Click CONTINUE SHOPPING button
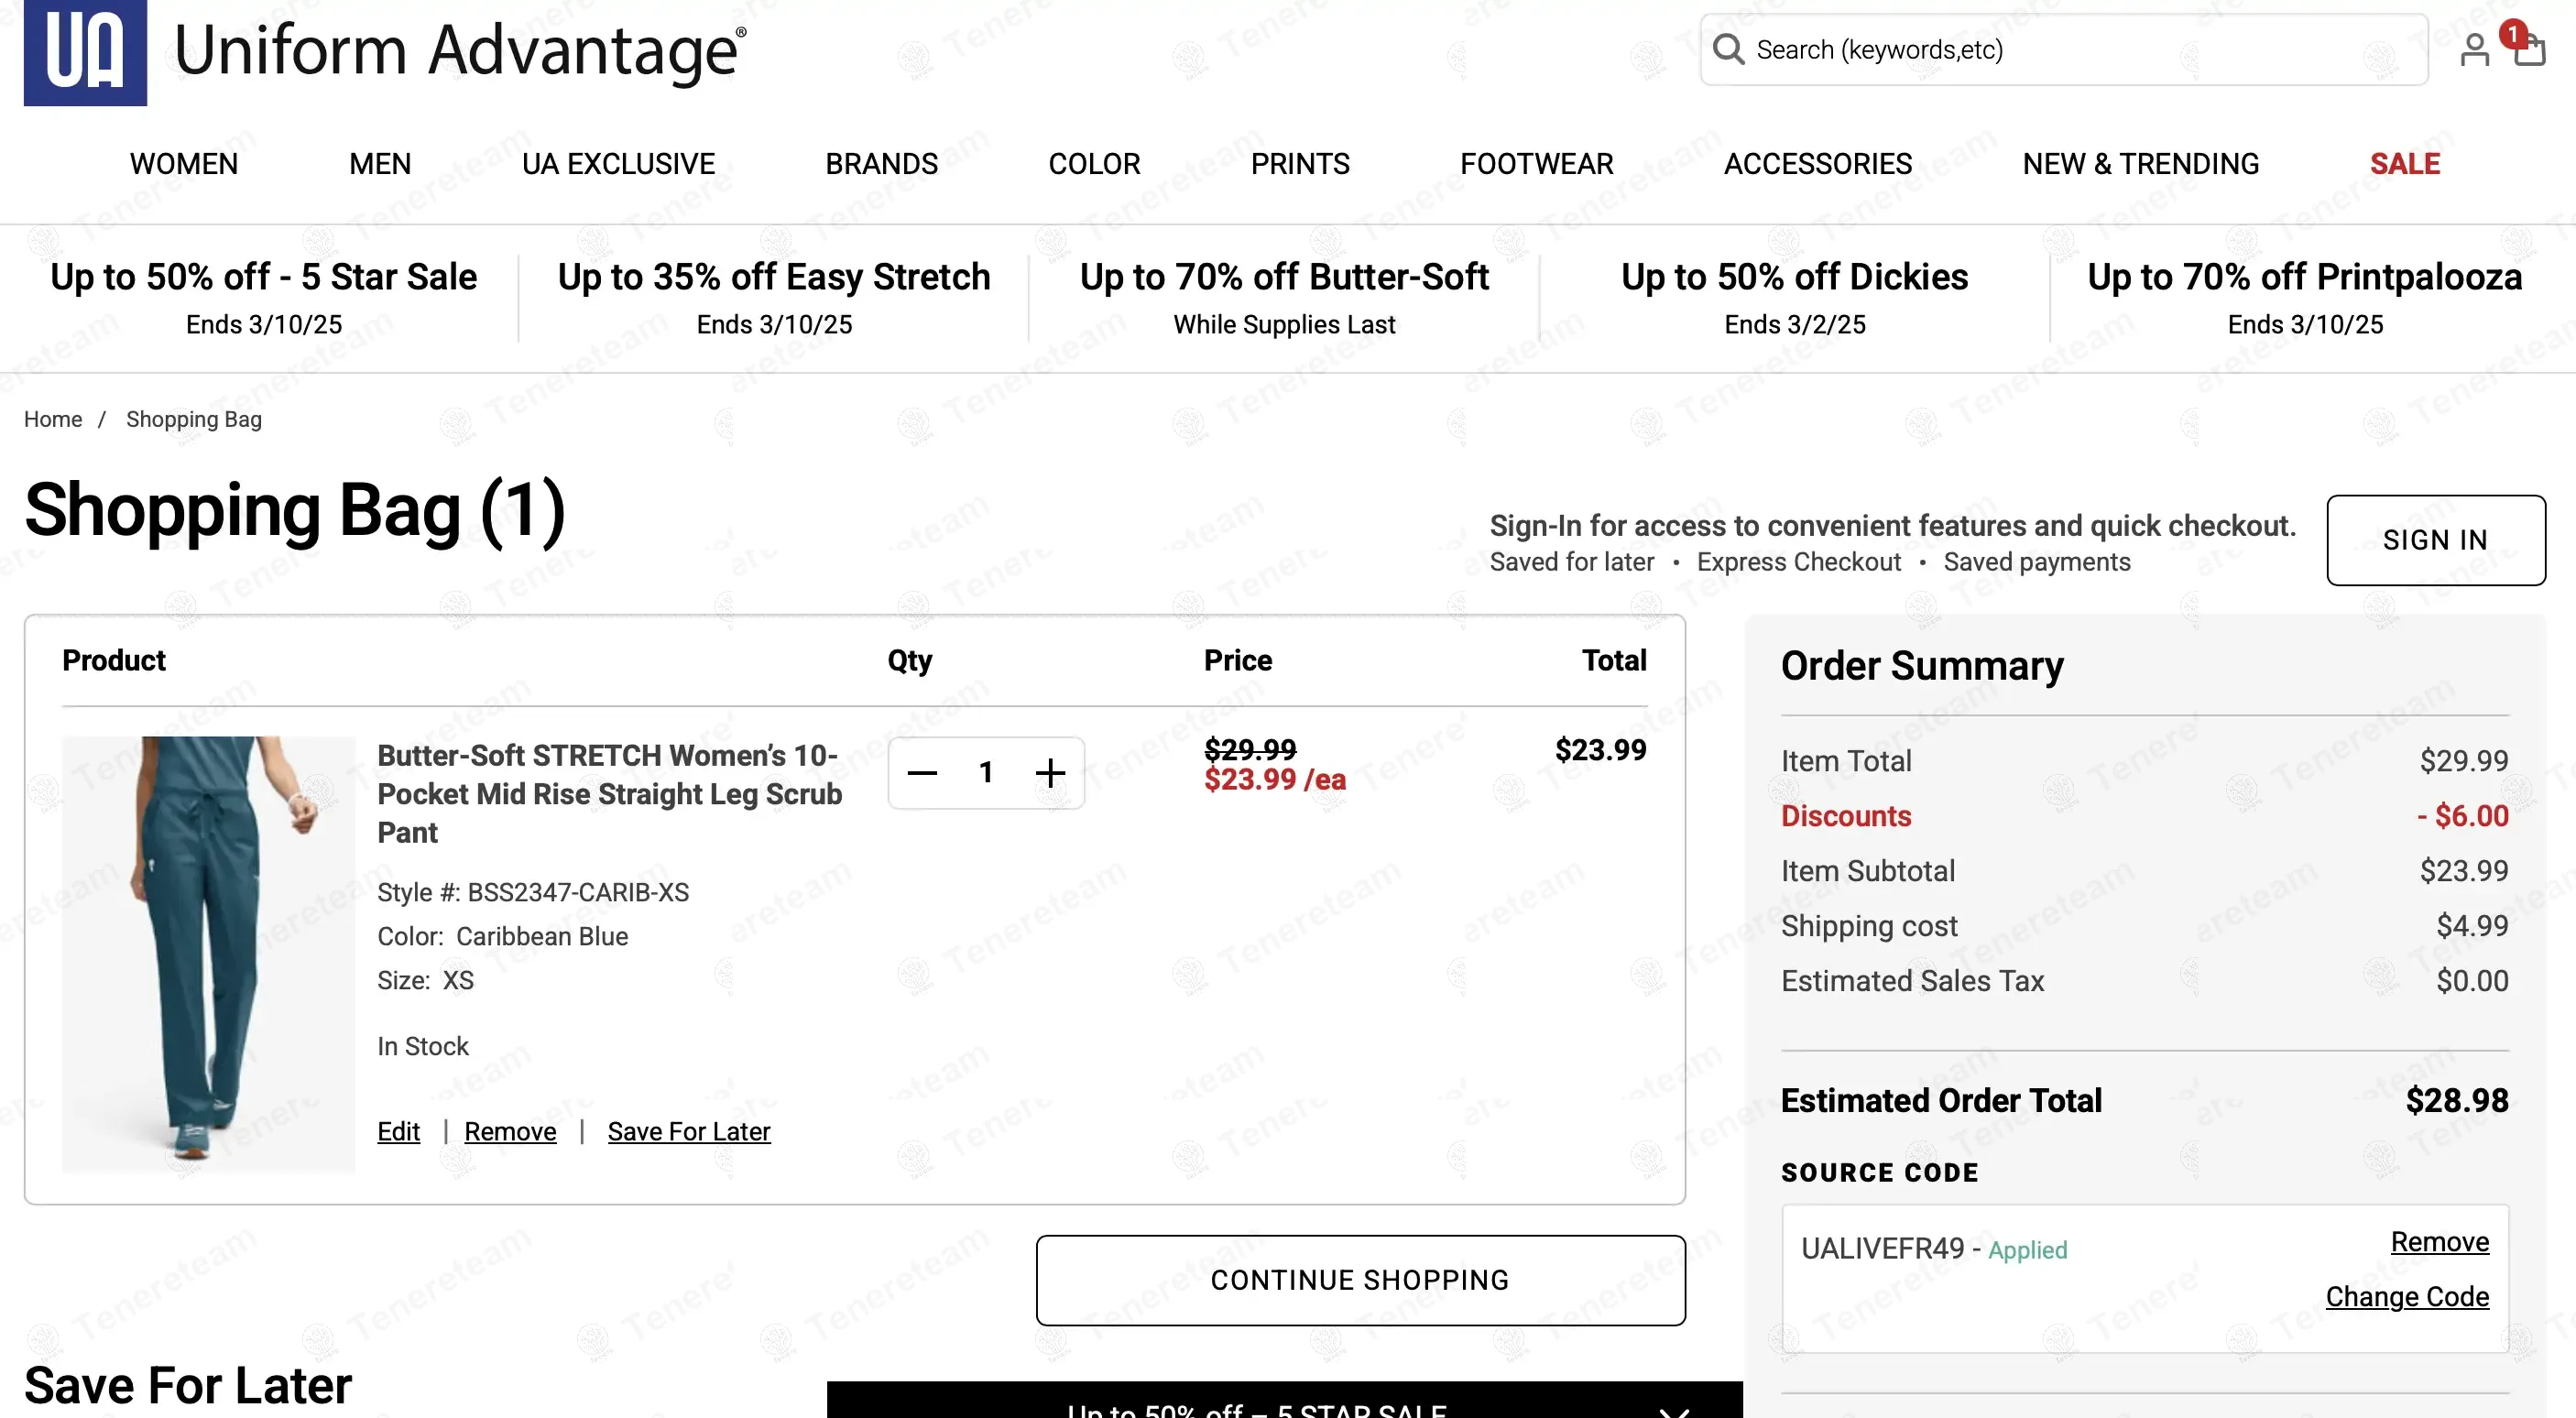This screenshot has width=2576, height=1418. pos(1360,1280)
